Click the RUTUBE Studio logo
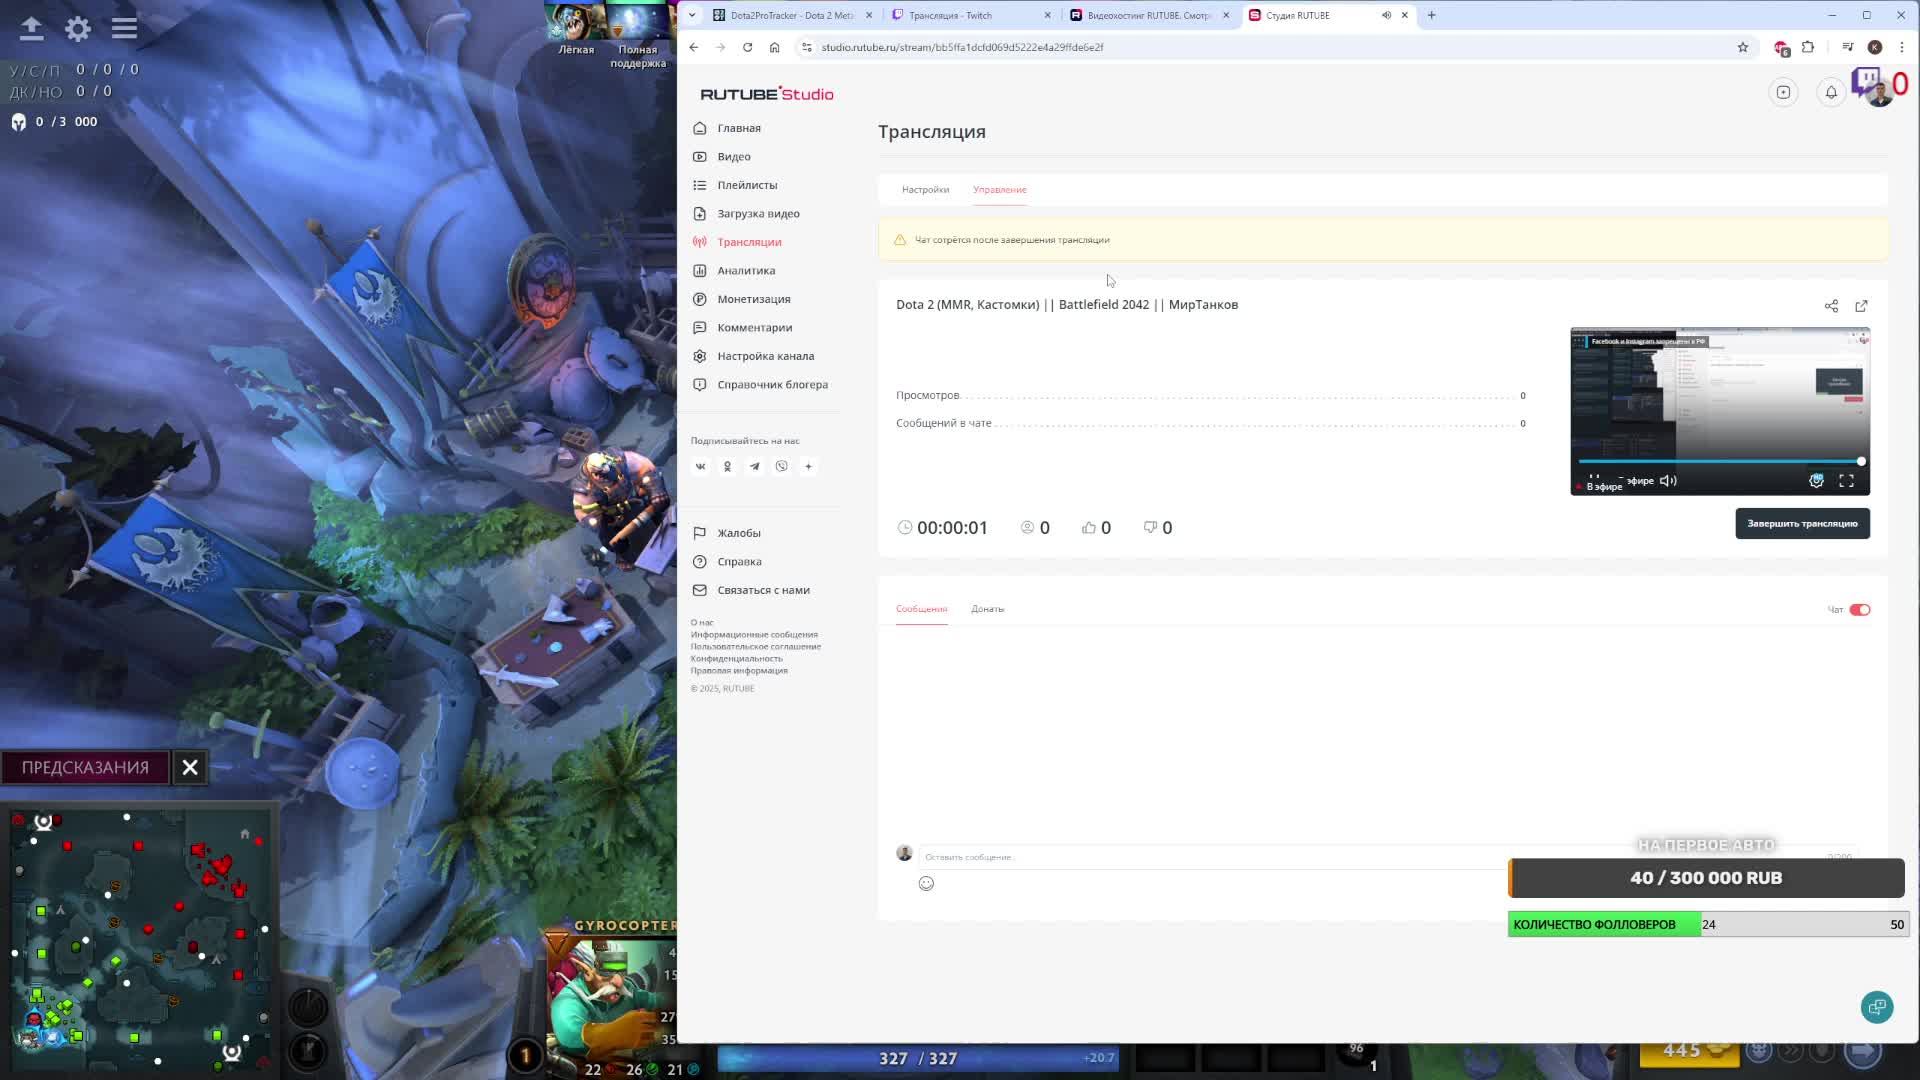 [766, 94]
